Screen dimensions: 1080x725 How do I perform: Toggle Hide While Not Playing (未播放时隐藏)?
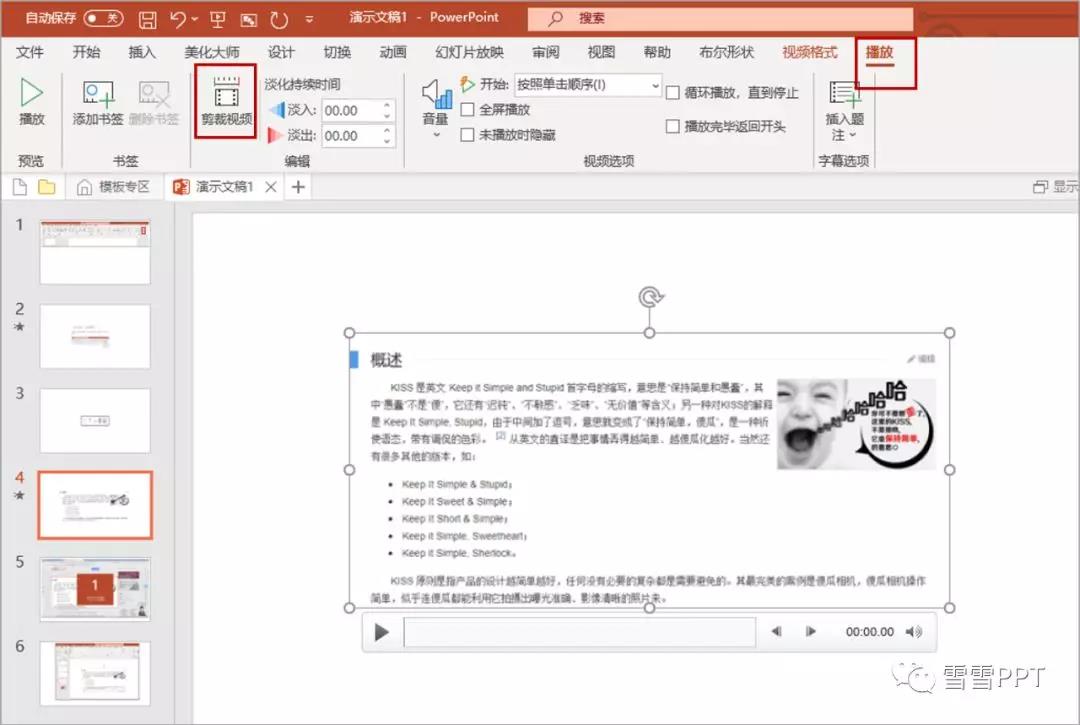point(467,135)
